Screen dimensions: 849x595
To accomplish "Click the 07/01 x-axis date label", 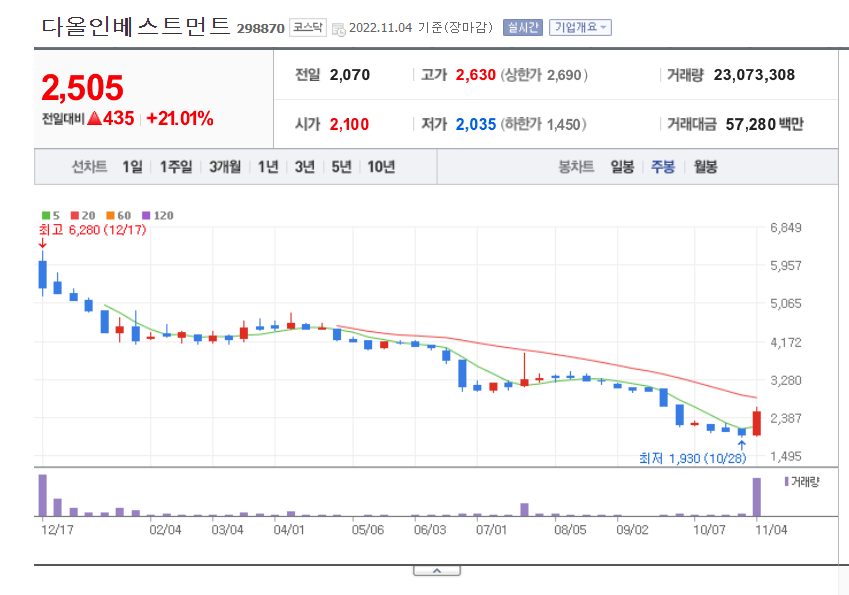I will coord(492,529).
